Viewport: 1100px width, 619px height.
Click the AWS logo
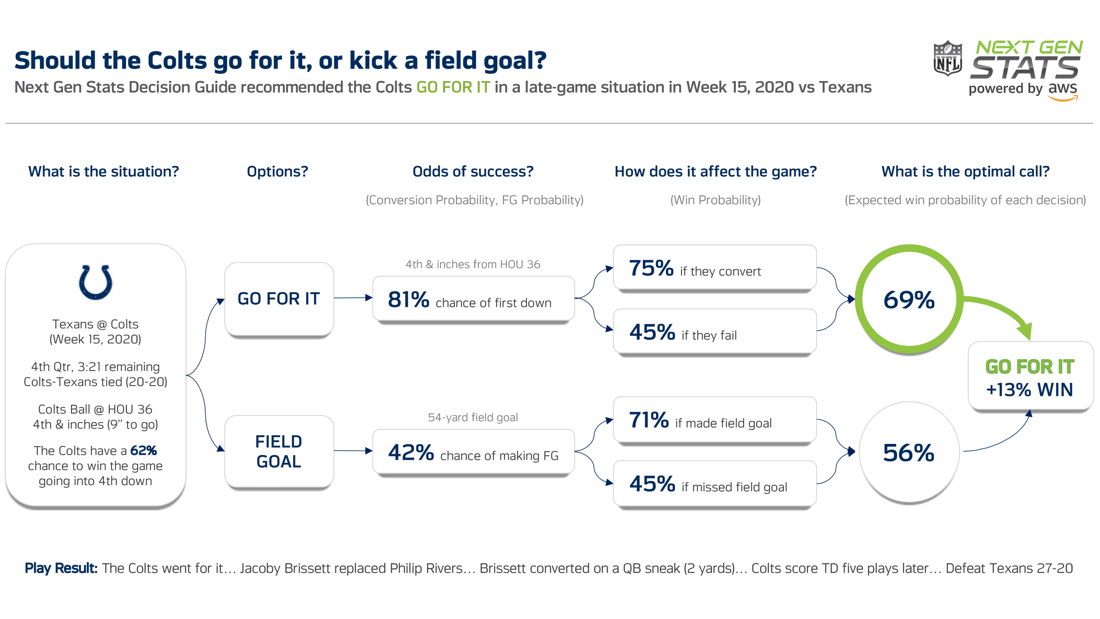click(x=1063, y=90)
